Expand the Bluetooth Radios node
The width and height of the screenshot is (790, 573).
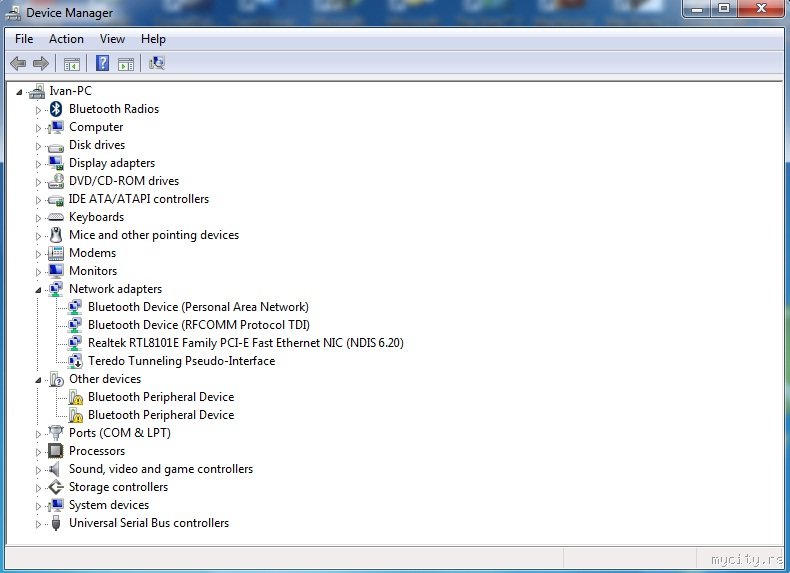pos(38,110)
